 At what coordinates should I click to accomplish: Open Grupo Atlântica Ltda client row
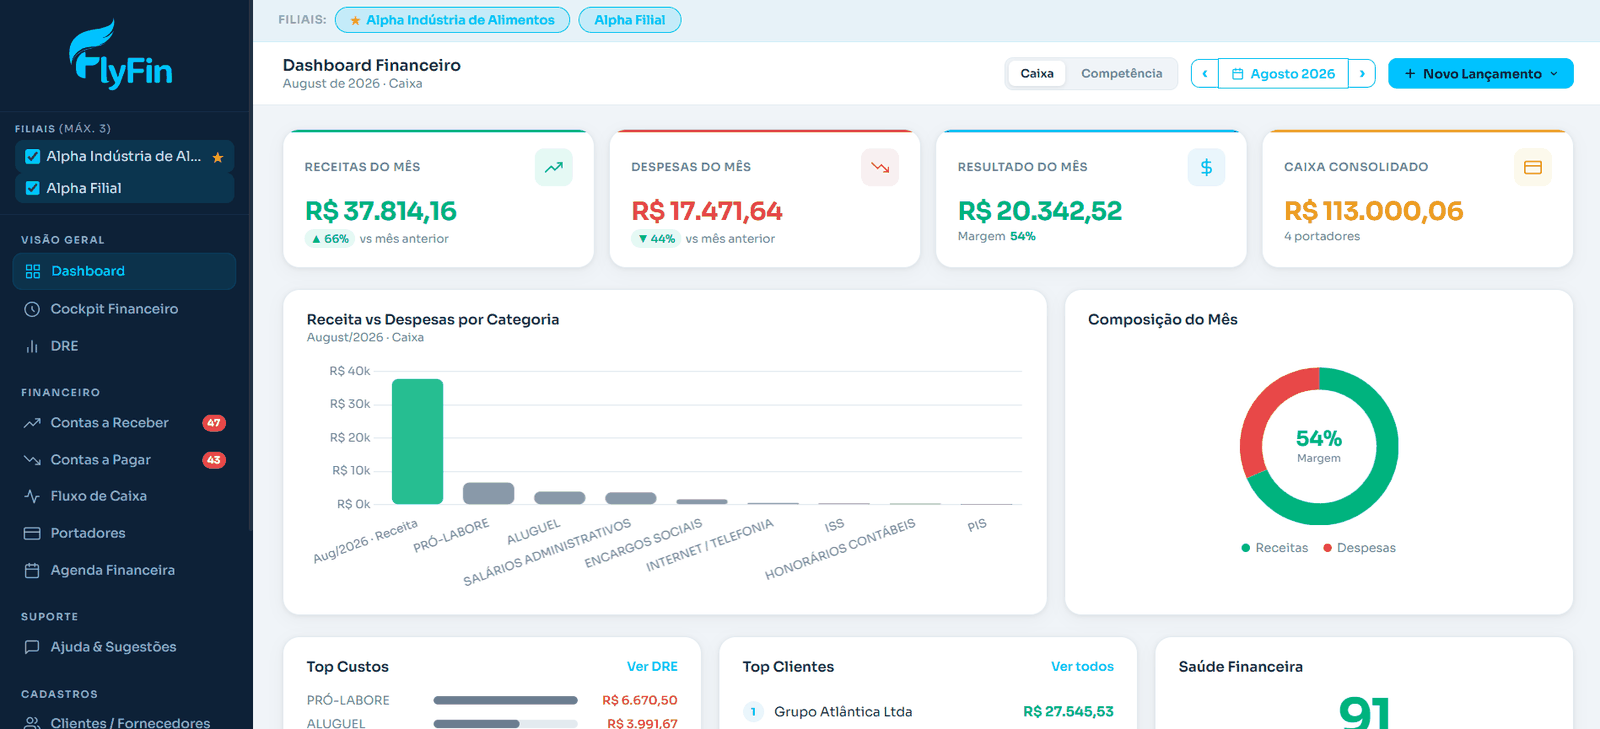click(928, 712)
